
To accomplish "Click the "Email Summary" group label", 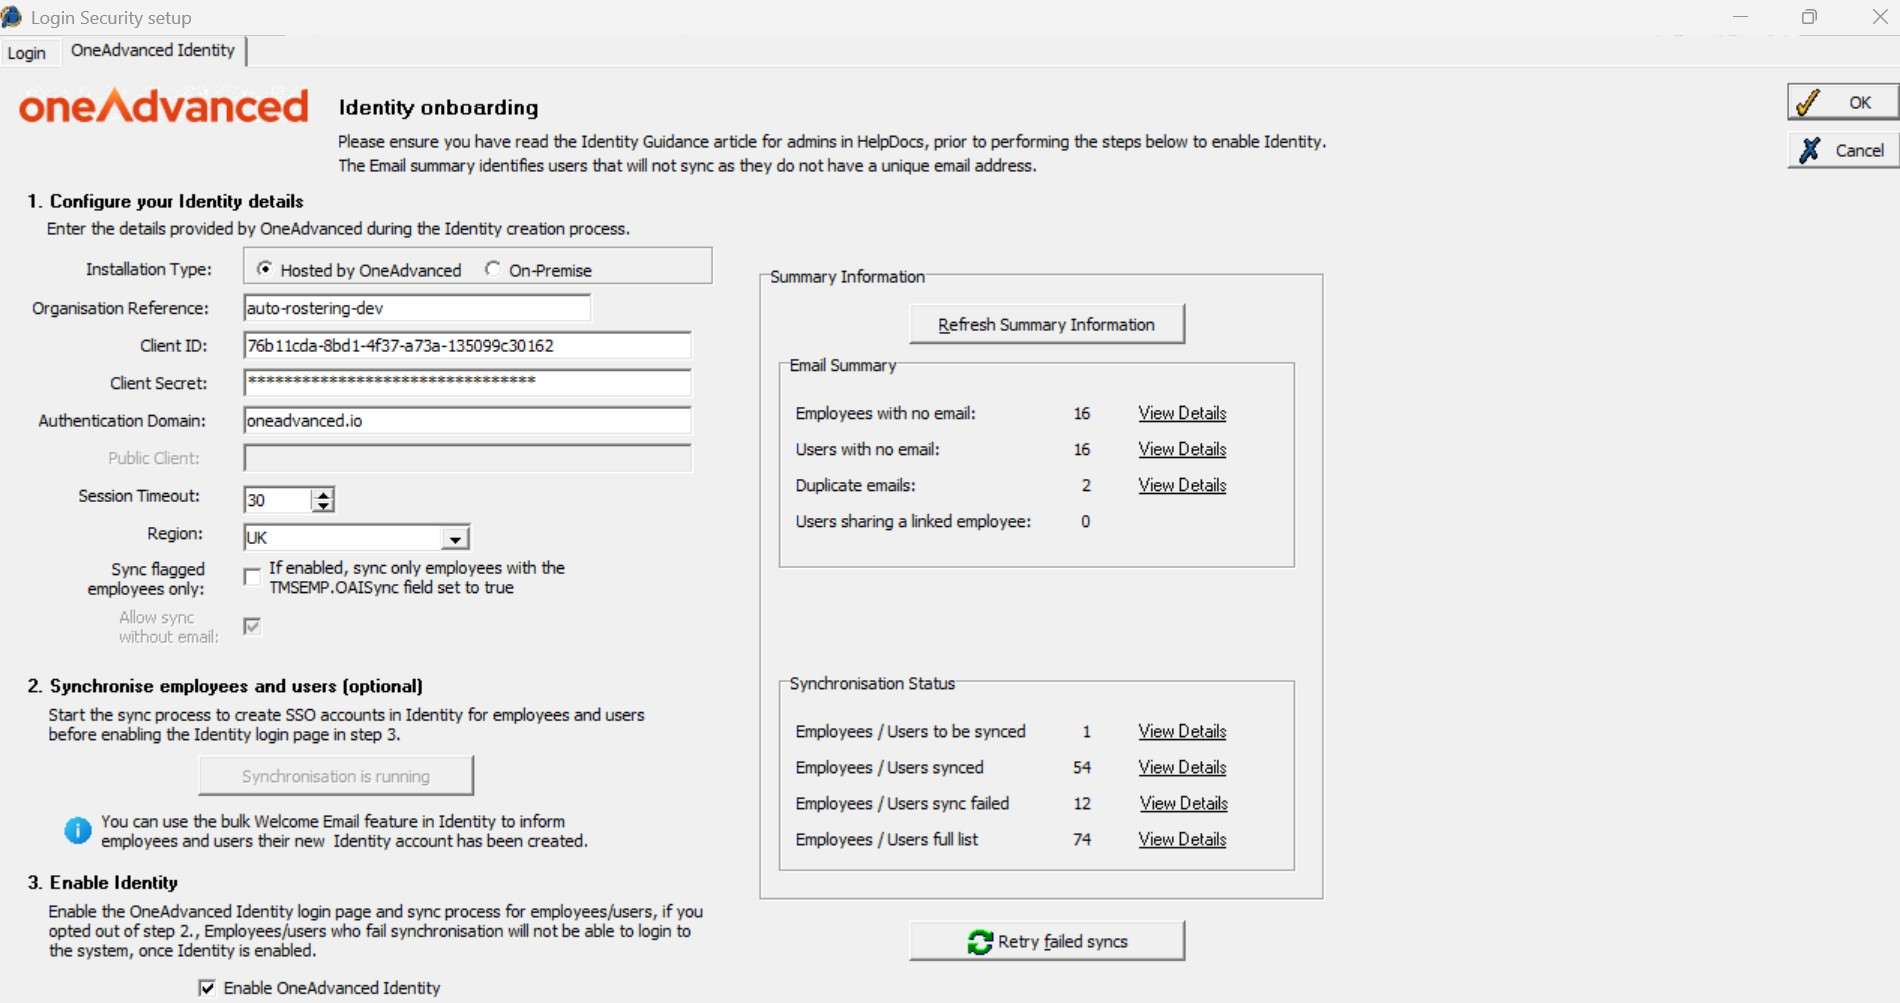I will tap(843, 365).
